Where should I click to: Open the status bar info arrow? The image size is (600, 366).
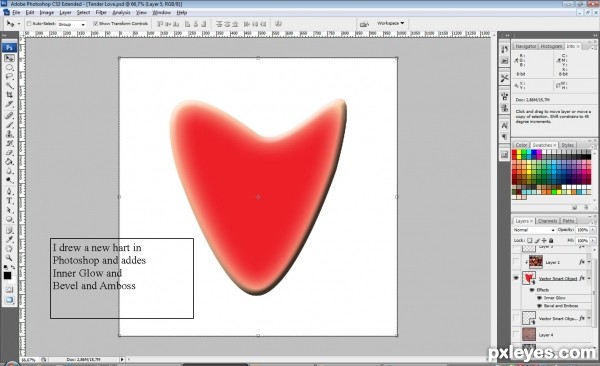coord(122,359)
